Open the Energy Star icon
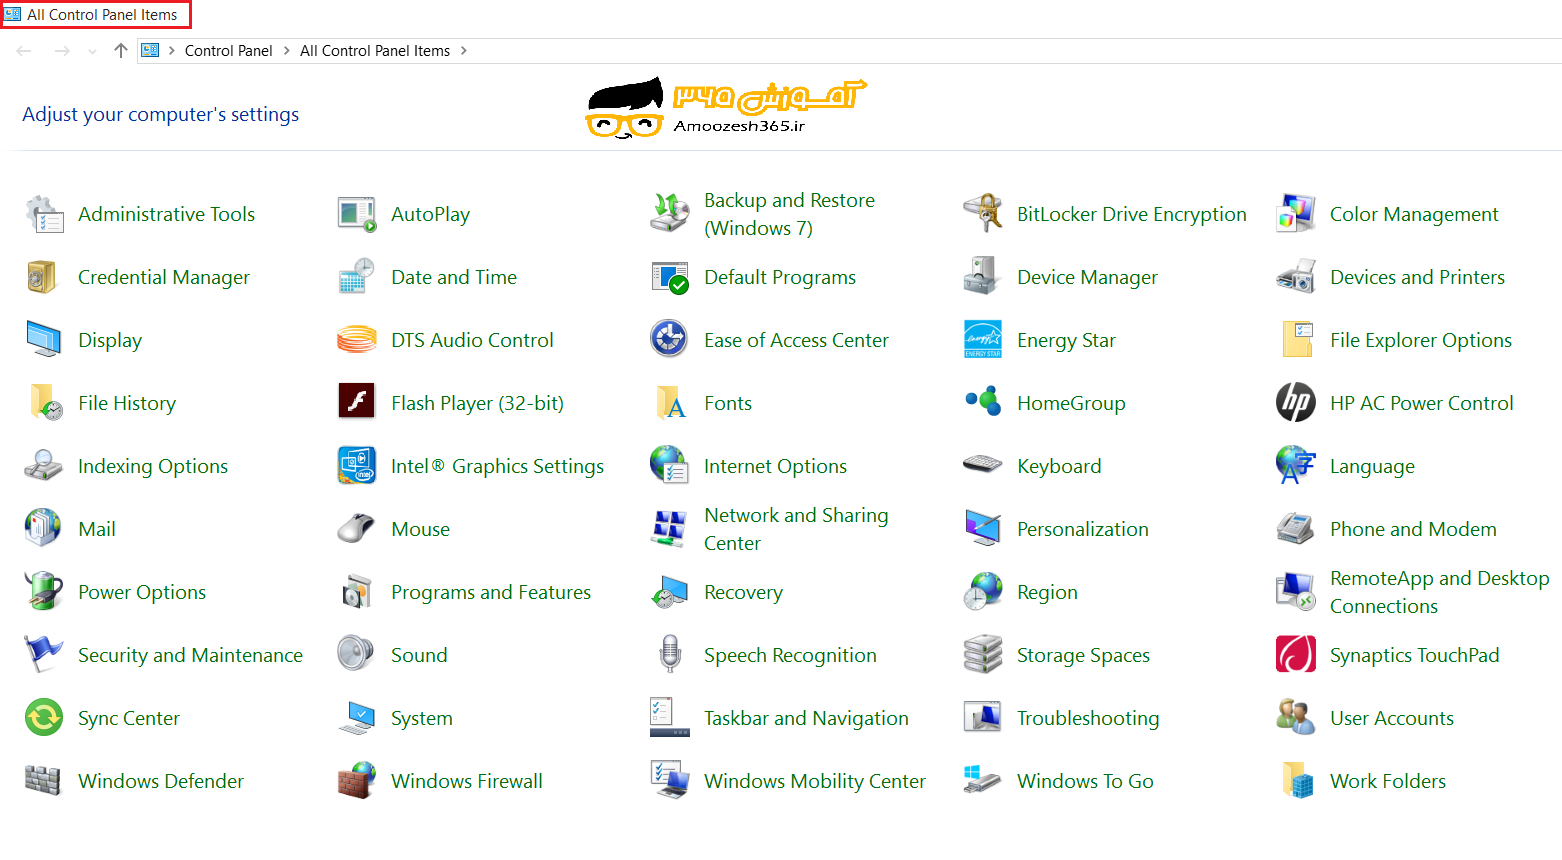Viewport: 1562px width, 860px height. tap(983, 340)
